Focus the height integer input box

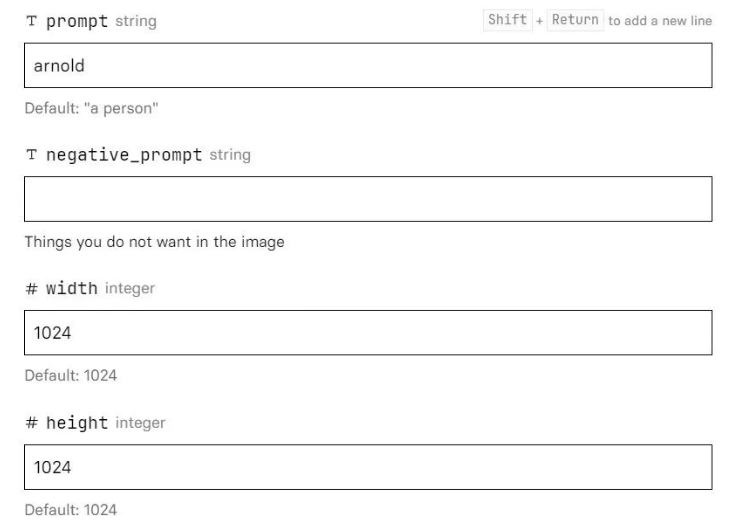tap(367, 467)
